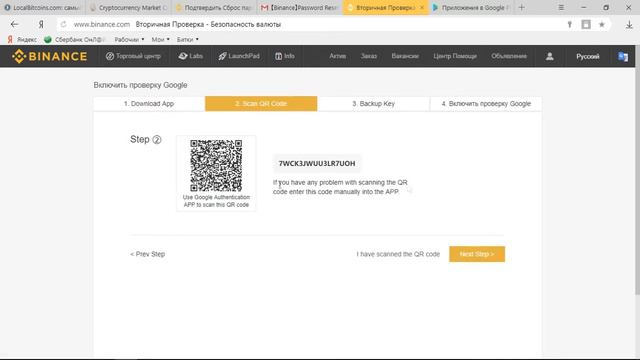Select the 3. Backup Key step tab
The height and width of the screenshot is (360, 640).
point(373,104)
